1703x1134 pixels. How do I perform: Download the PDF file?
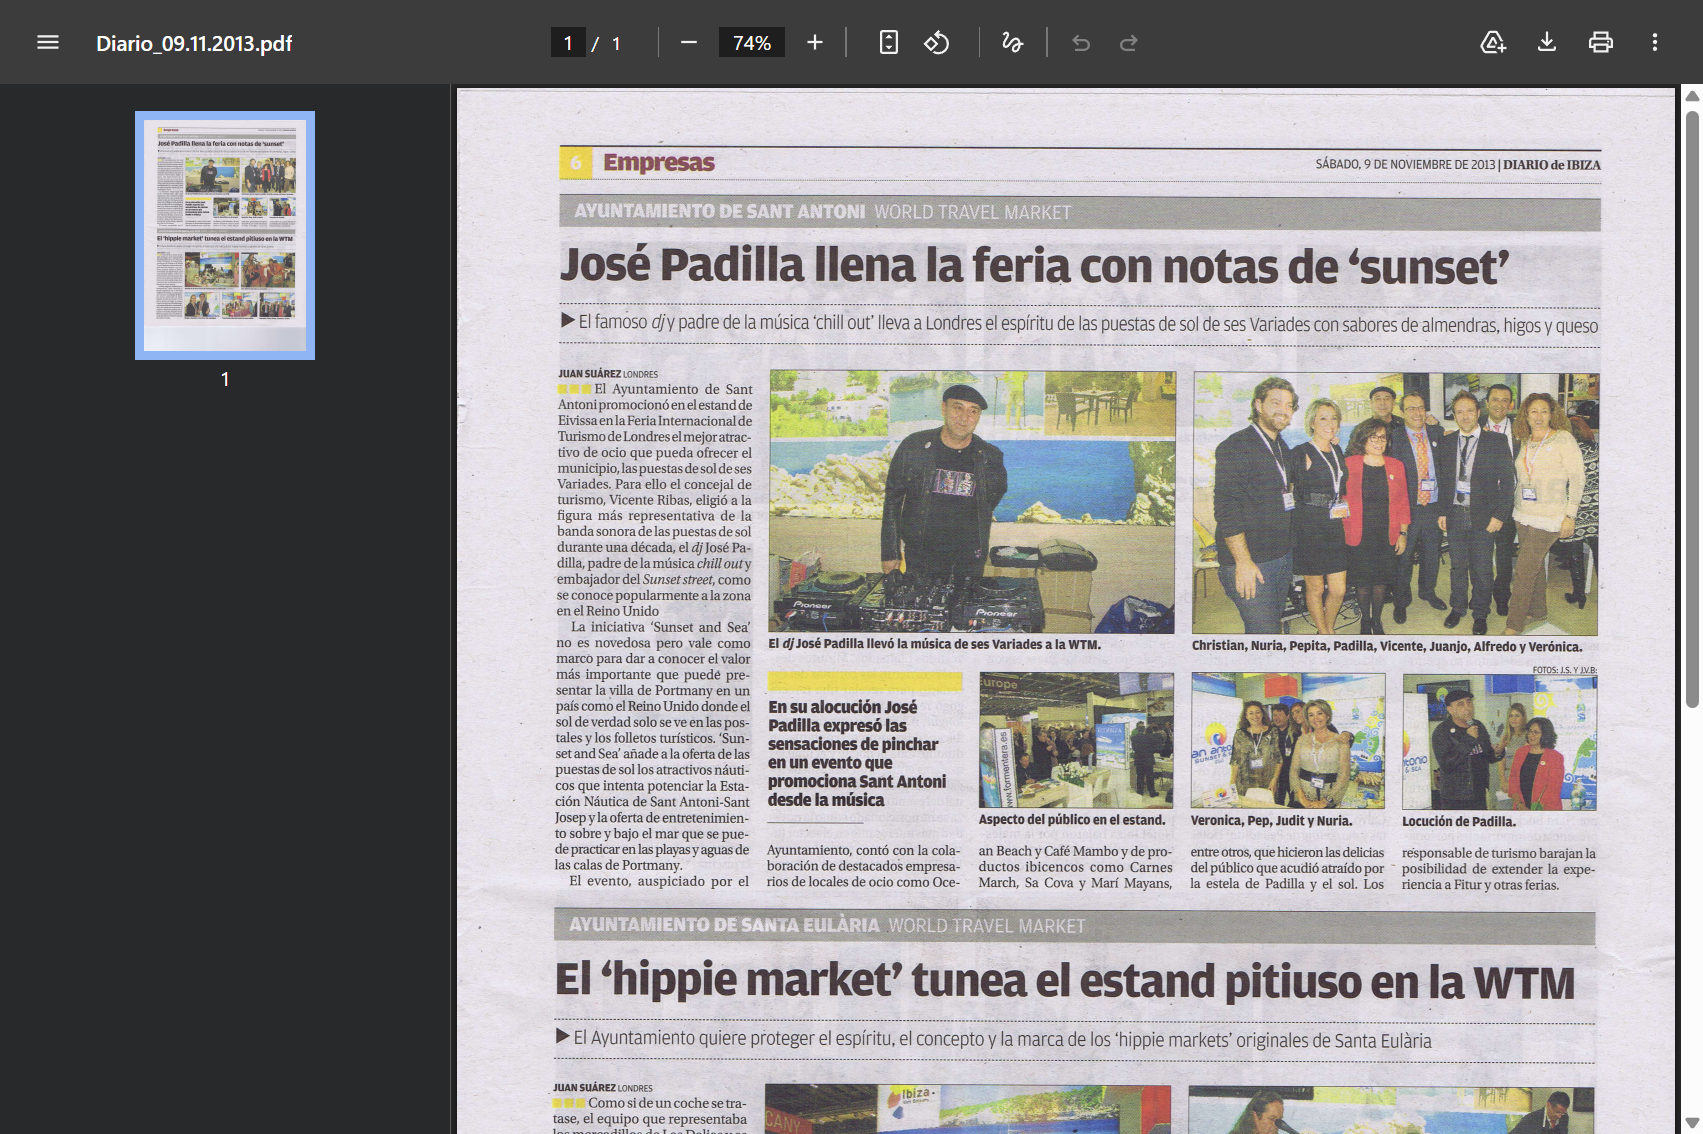point(1546,43)
